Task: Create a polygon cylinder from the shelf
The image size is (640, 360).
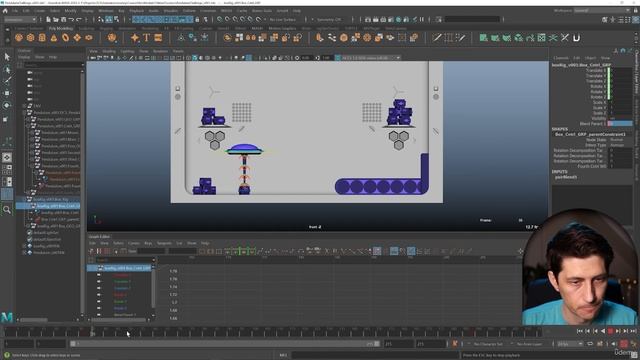Action: [x=42, y=38]
